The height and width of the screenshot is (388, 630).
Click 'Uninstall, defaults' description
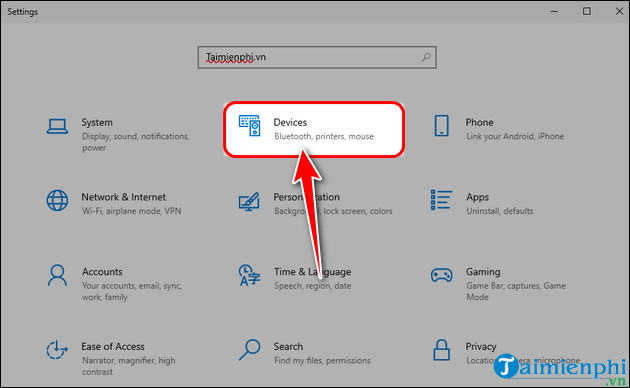[500, 211]
